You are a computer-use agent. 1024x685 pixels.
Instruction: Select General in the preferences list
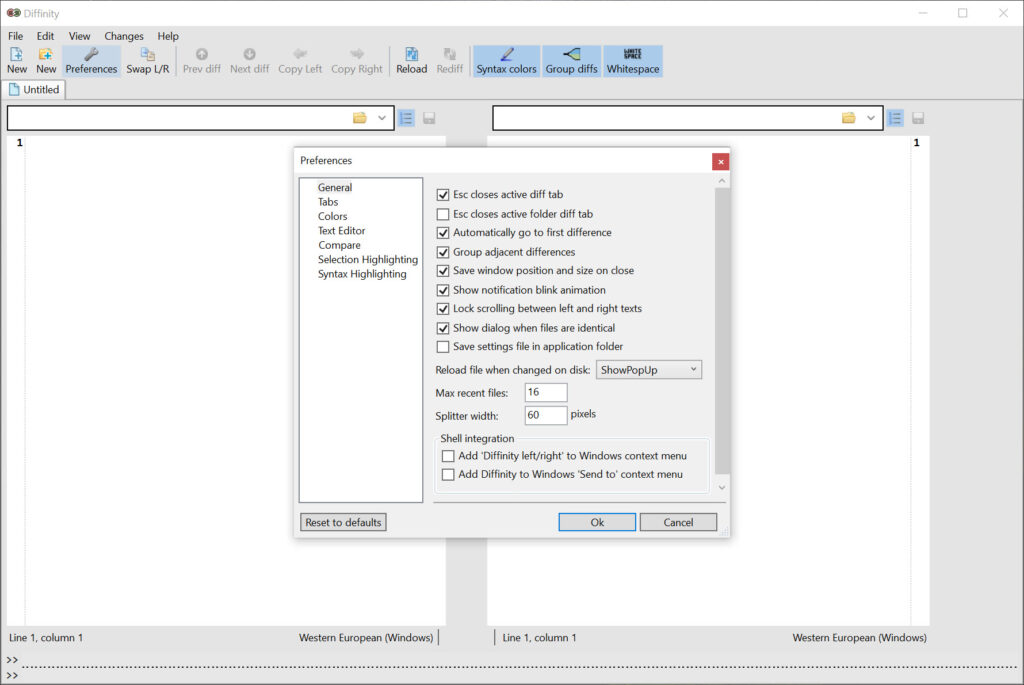click(335, 187)
